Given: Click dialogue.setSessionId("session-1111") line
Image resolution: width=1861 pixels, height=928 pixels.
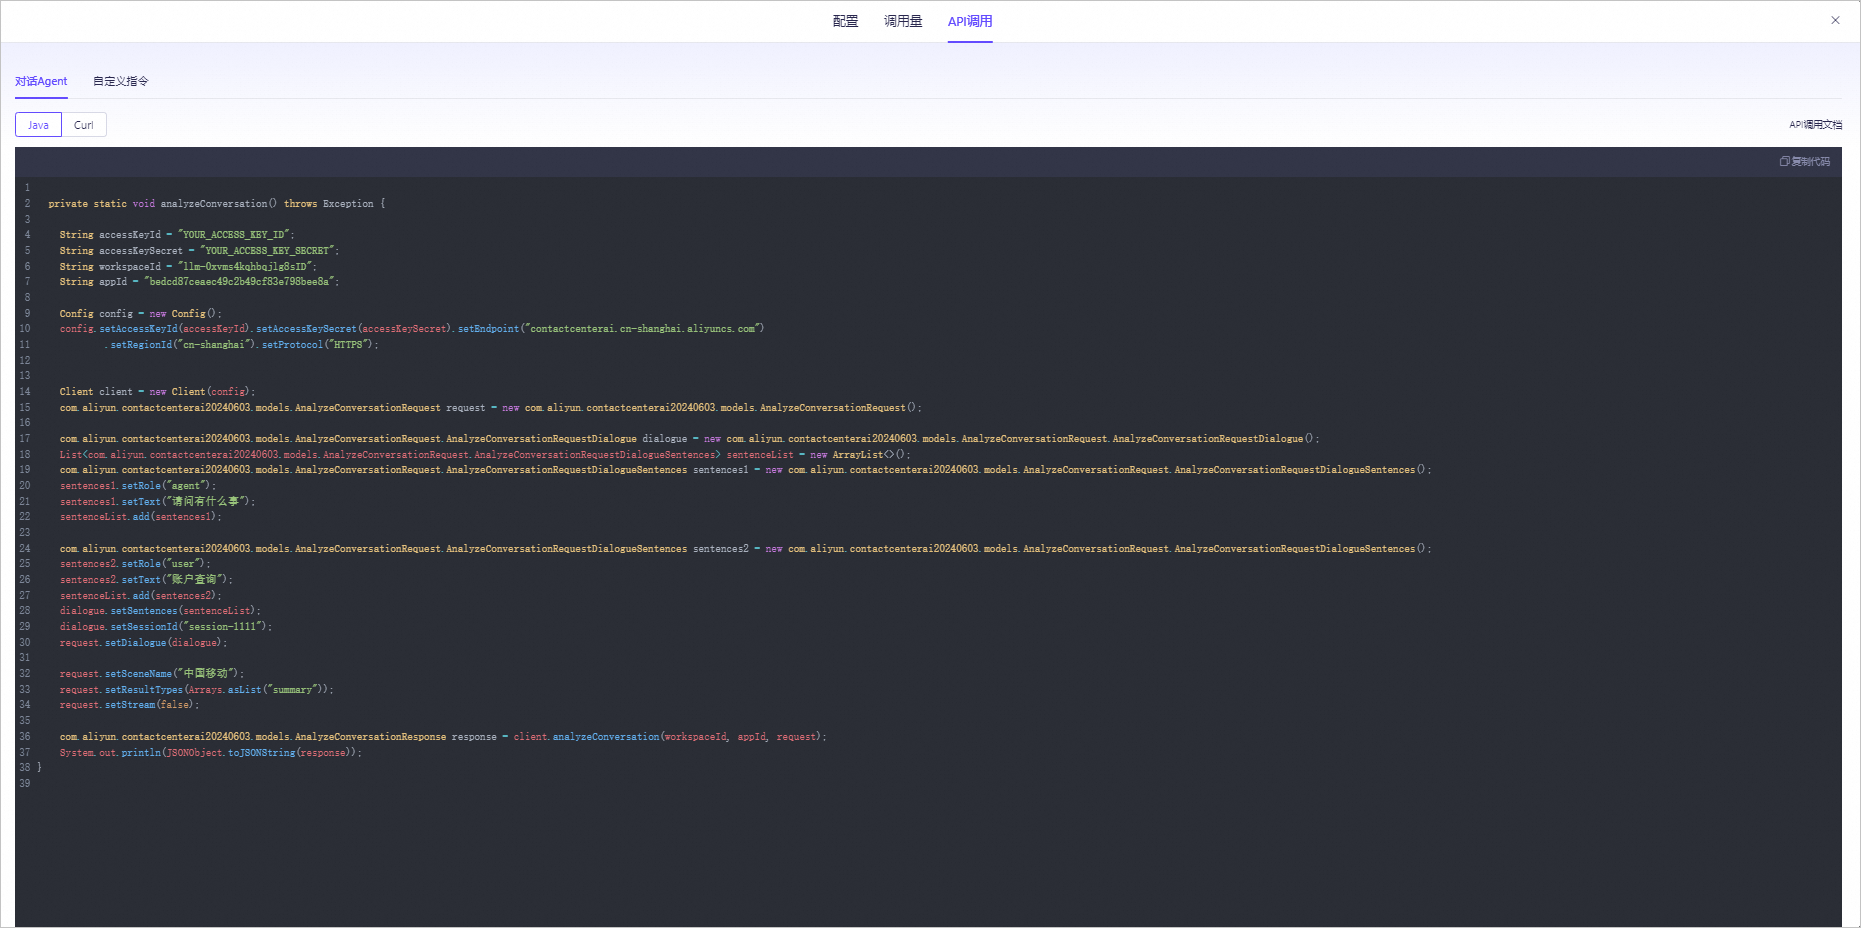Looking at the screenshot, I should 165,627.
